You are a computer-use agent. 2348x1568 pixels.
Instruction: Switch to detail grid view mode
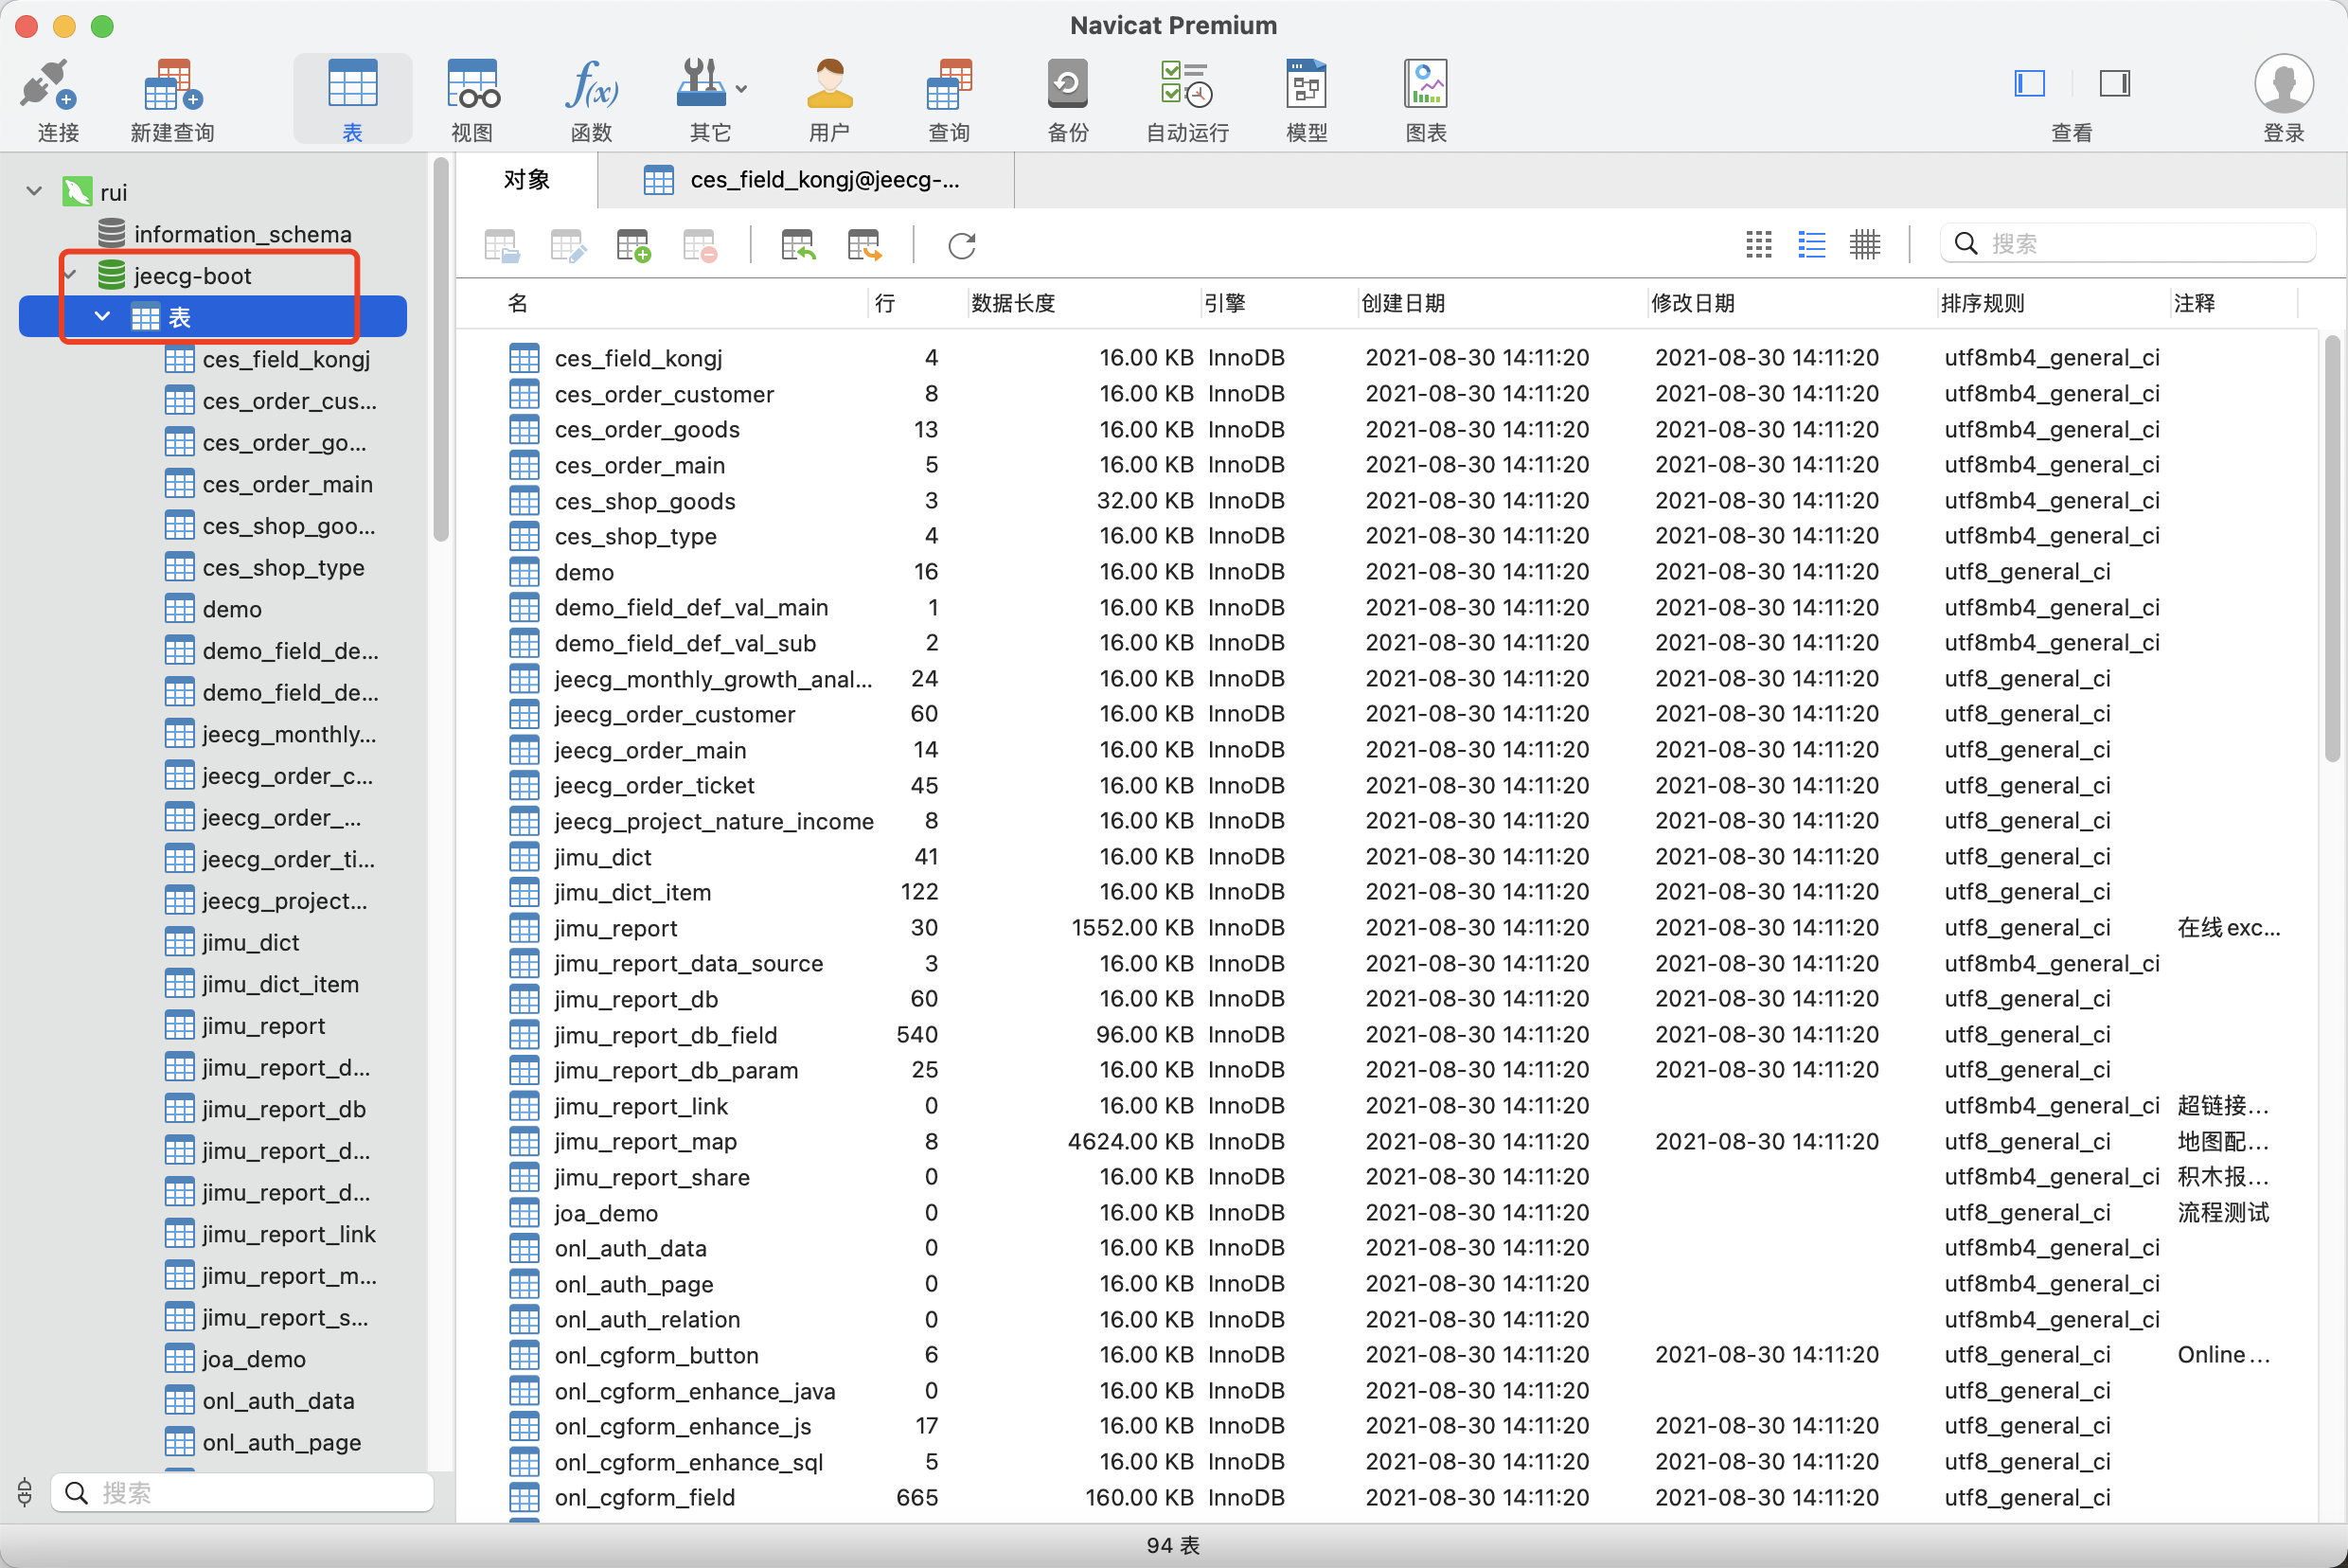1864,244
